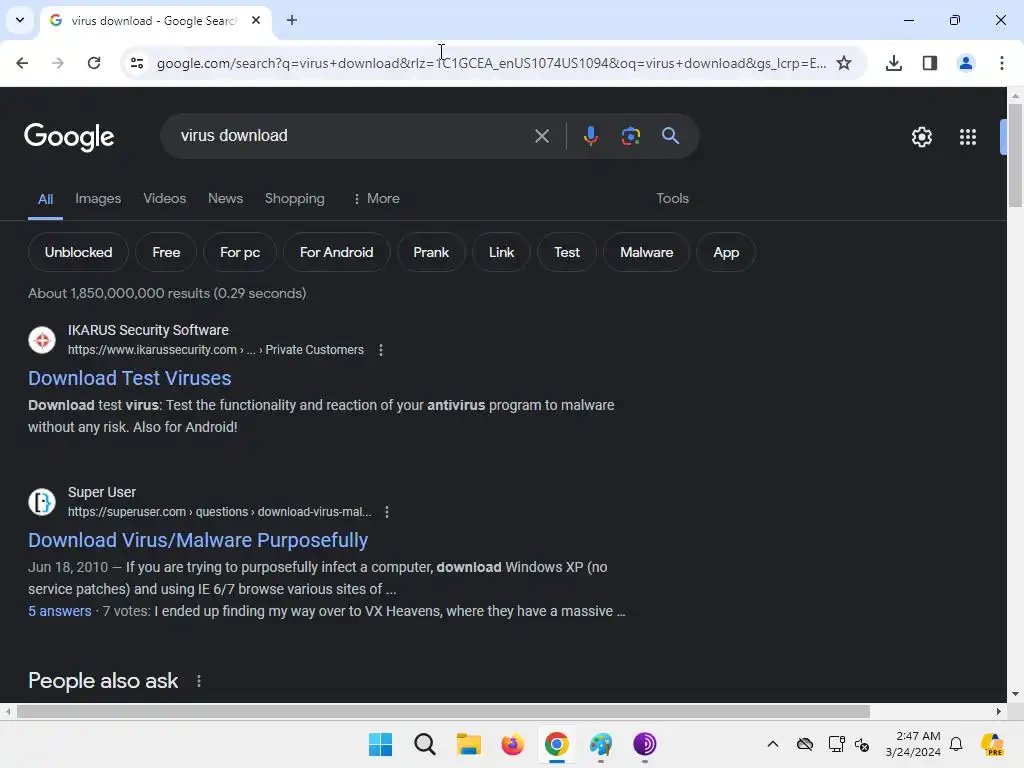Screen dimensions: 1024x768
Task: Open the Windows Start menu
Action: pos(380,744)
